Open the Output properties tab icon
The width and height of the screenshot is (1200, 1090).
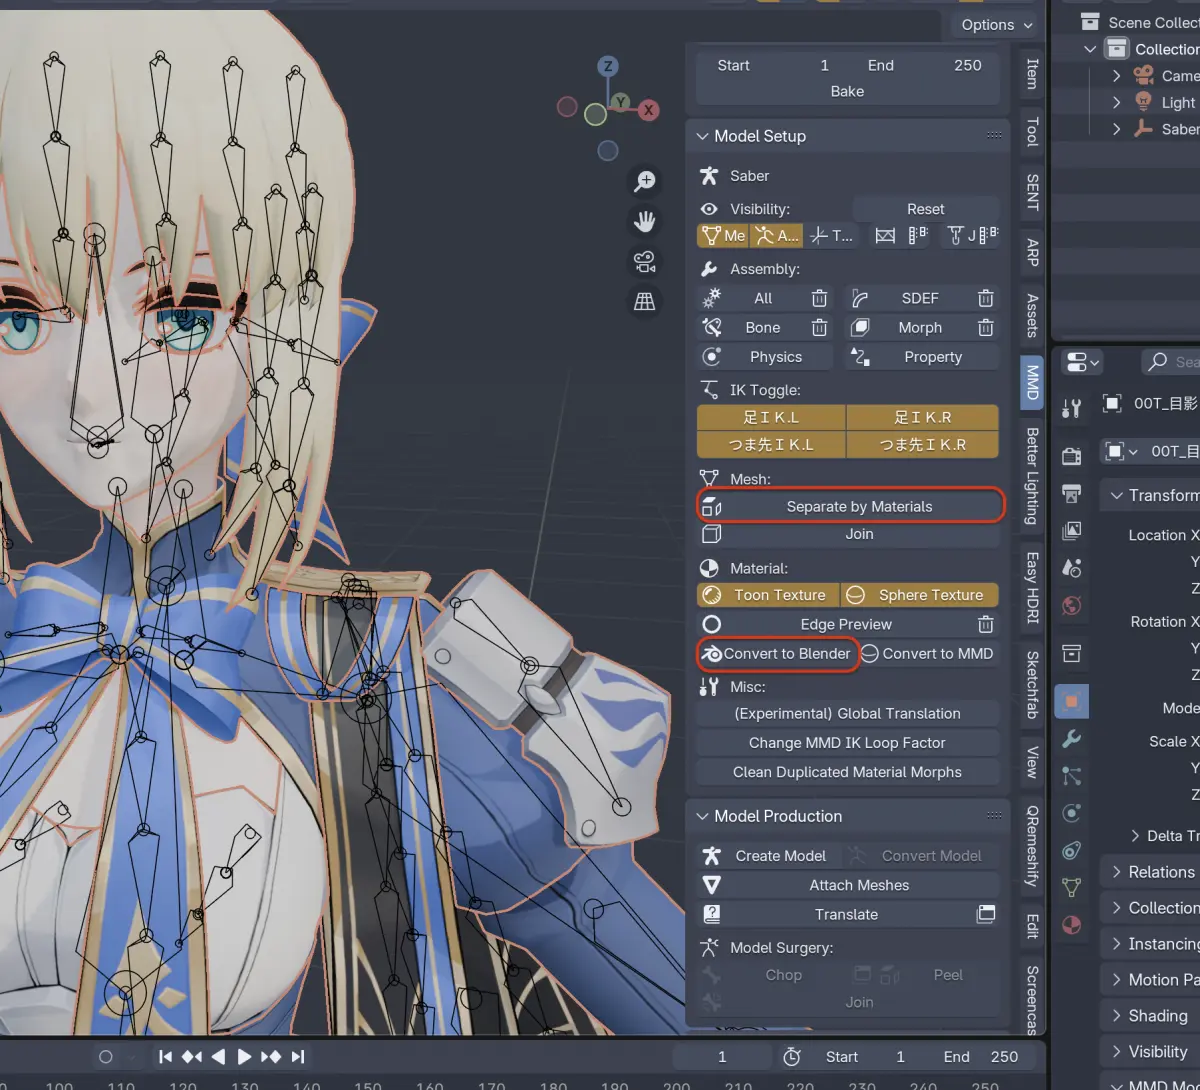[1071, 493]
